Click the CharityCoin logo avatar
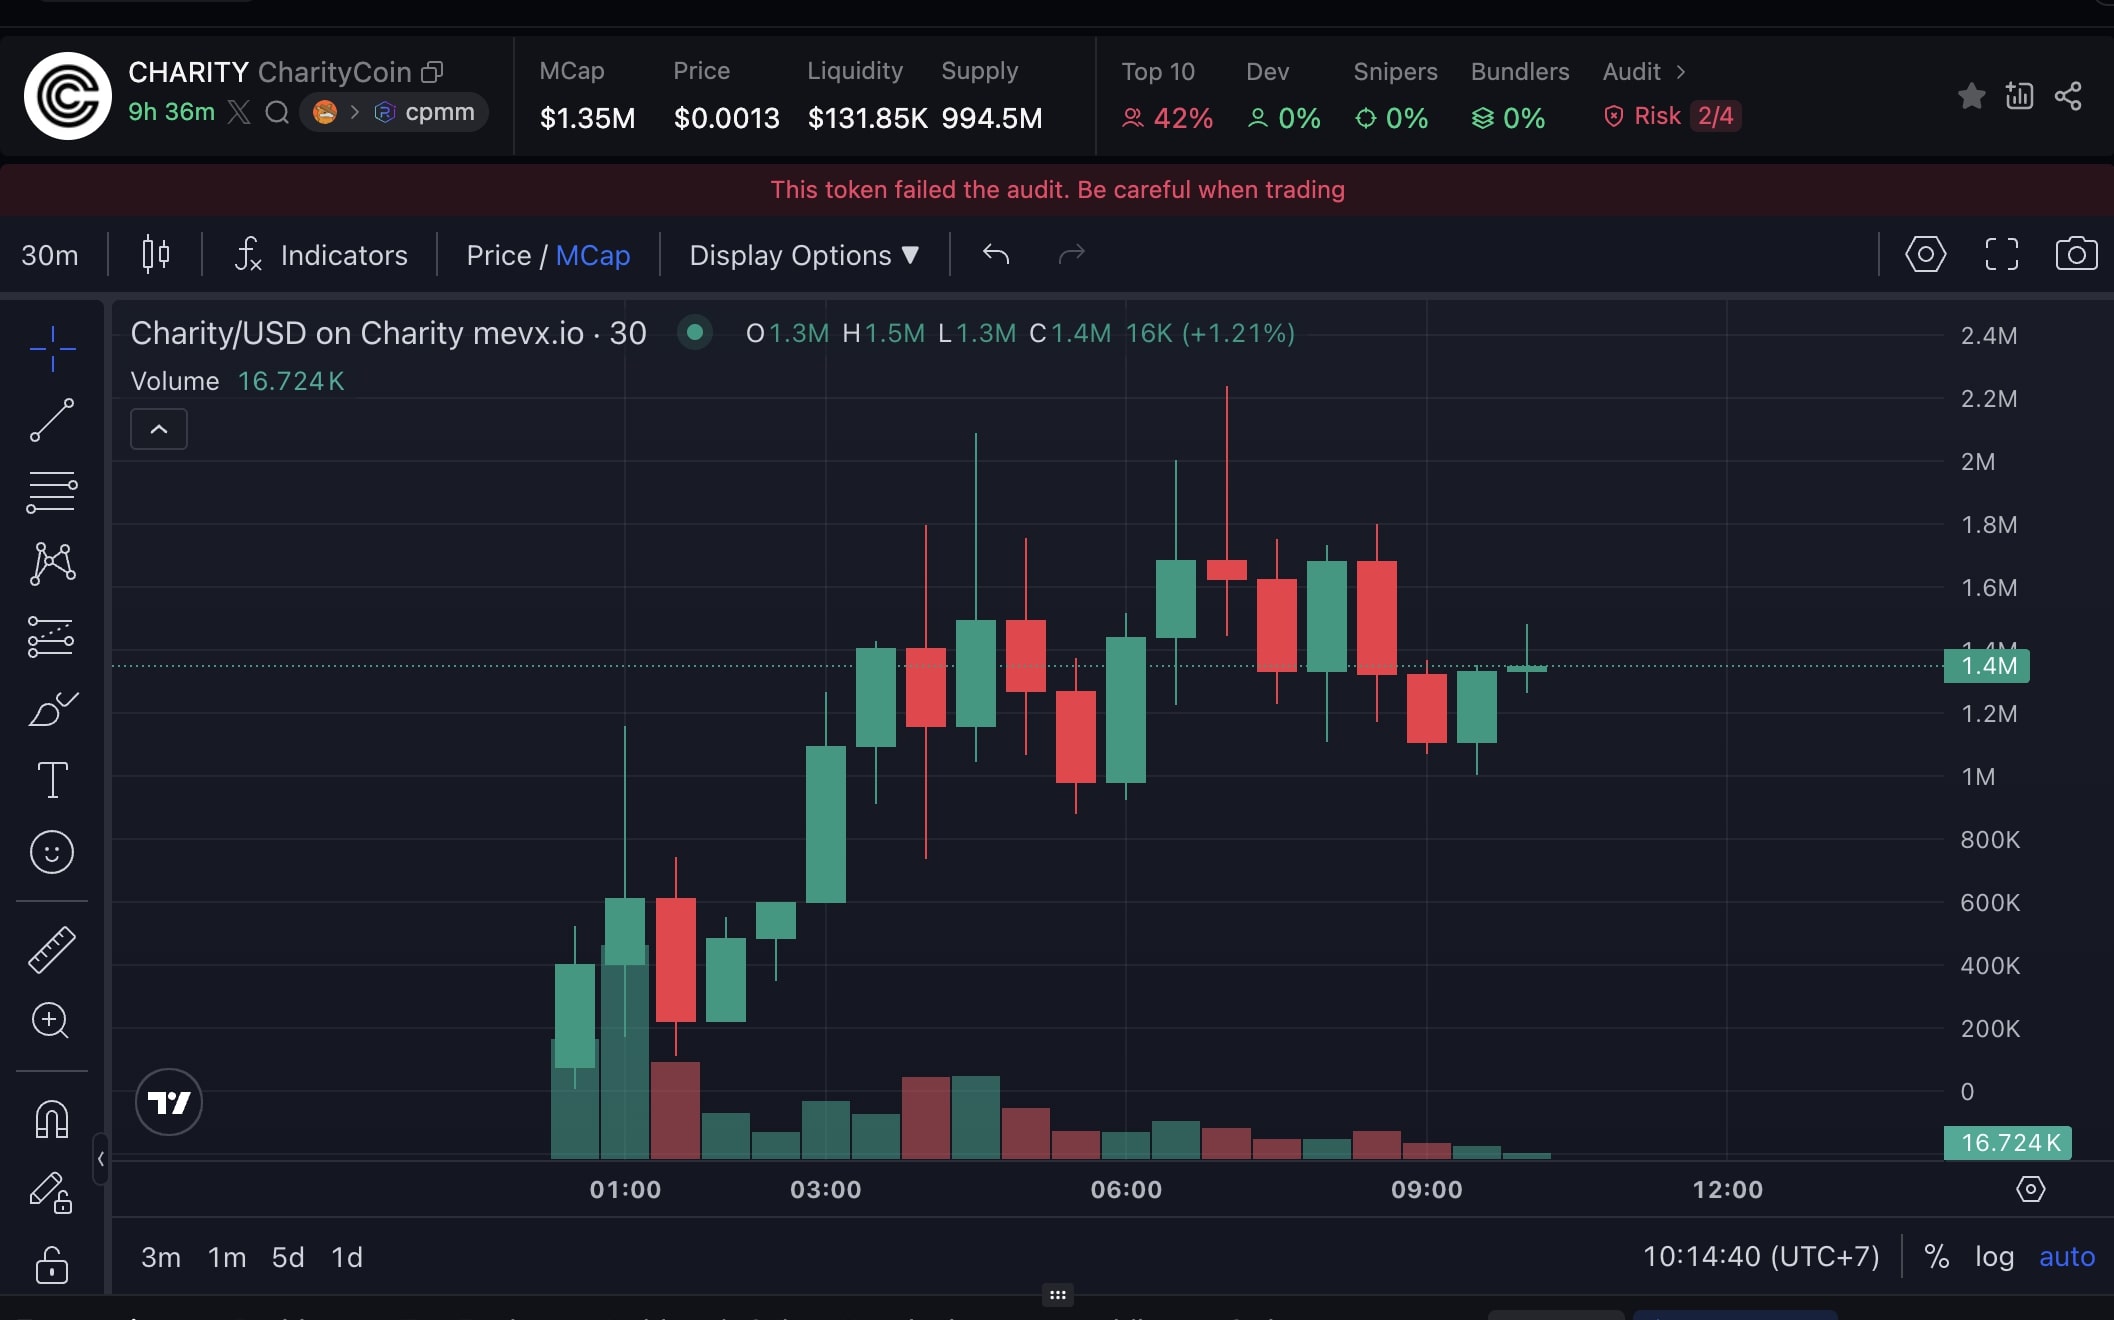This screenshot has height=1320, width=2114. (x=68, y=96)
